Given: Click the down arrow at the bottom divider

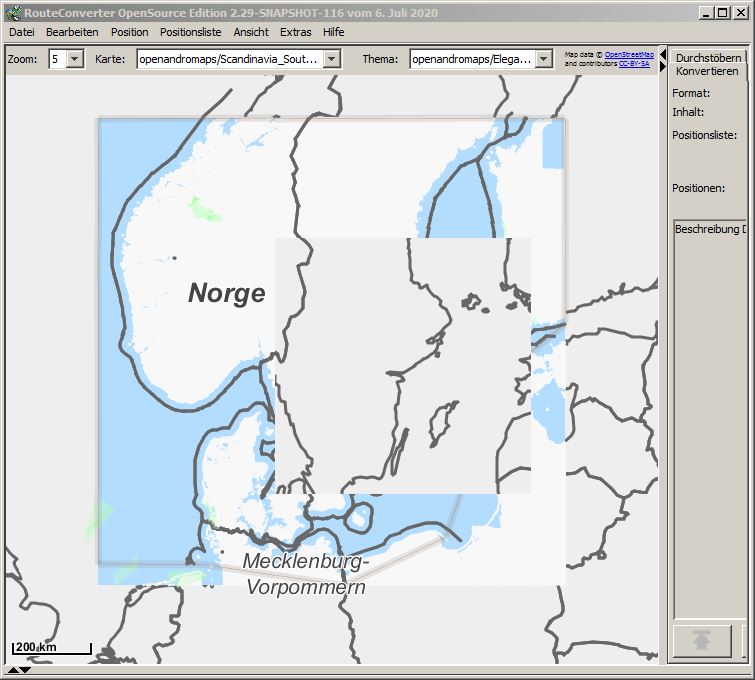Looking at the screenshot, I should point(25,670).
